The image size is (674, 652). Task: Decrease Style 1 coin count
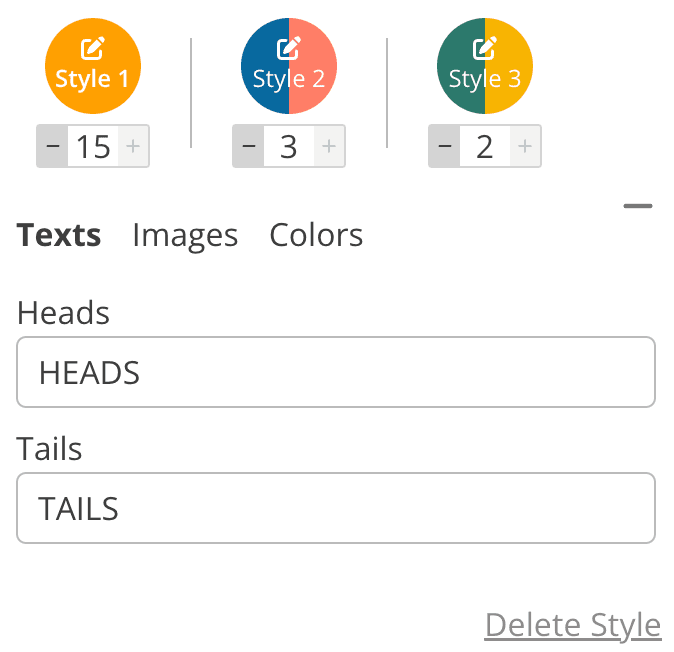53,147
